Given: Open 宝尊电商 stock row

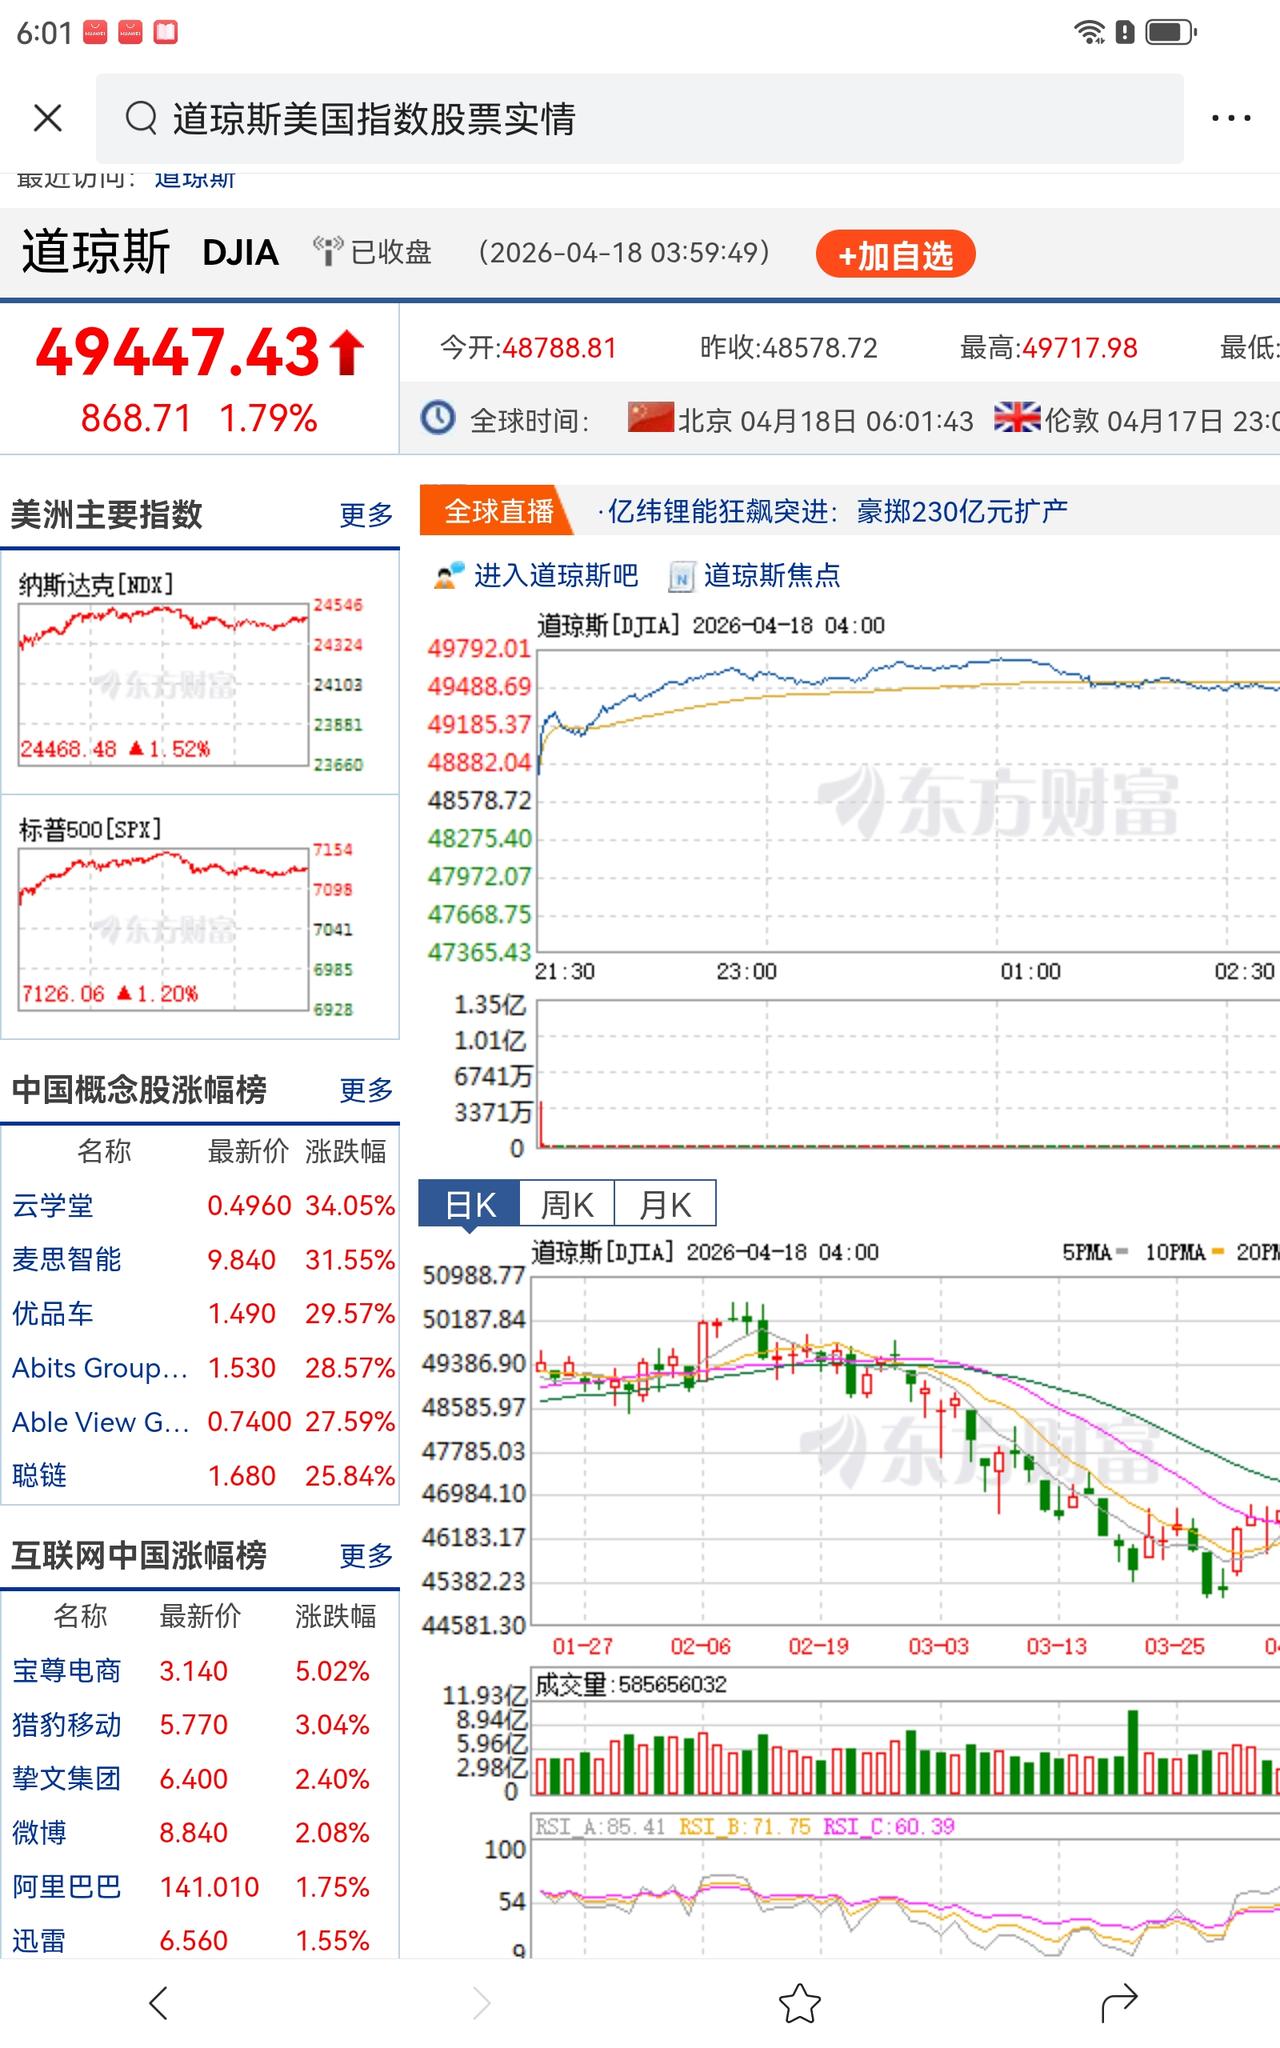Looking at the screenshot, I should [x=200, y=1671].
